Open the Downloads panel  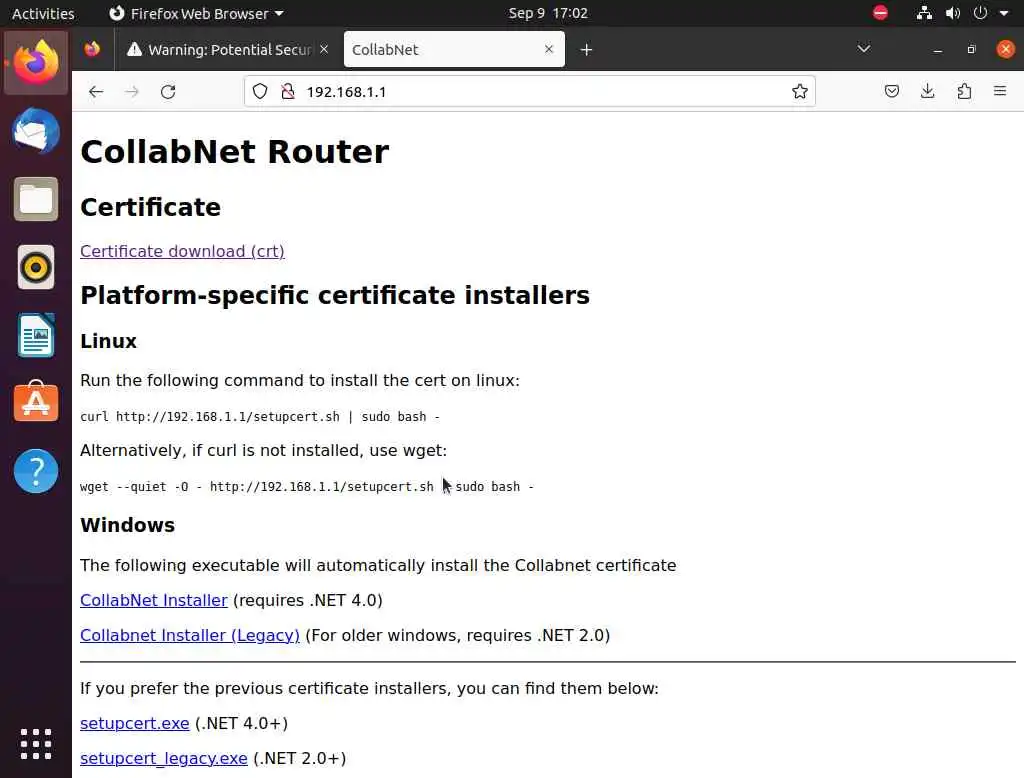tap(927, 91)
